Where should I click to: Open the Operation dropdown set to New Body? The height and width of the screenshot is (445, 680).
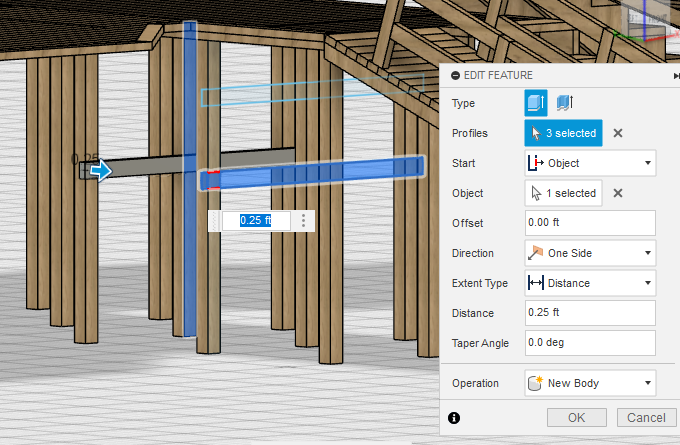click(x=590, y=383)
